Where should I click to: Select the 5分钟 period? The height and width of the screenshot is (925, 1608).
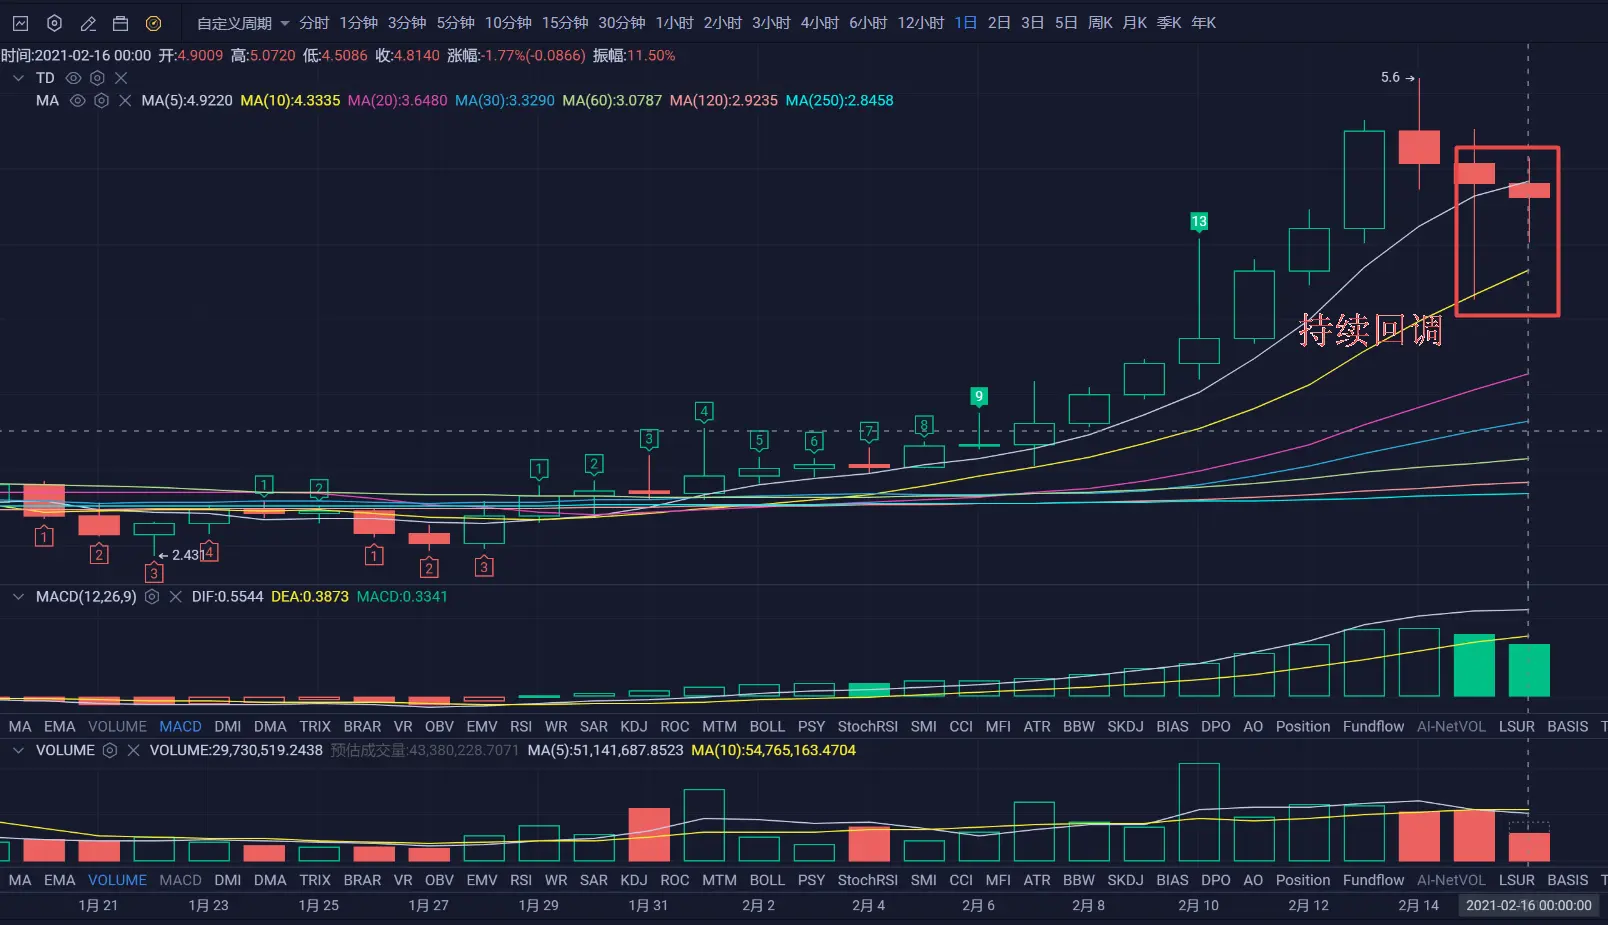(455, 23)
